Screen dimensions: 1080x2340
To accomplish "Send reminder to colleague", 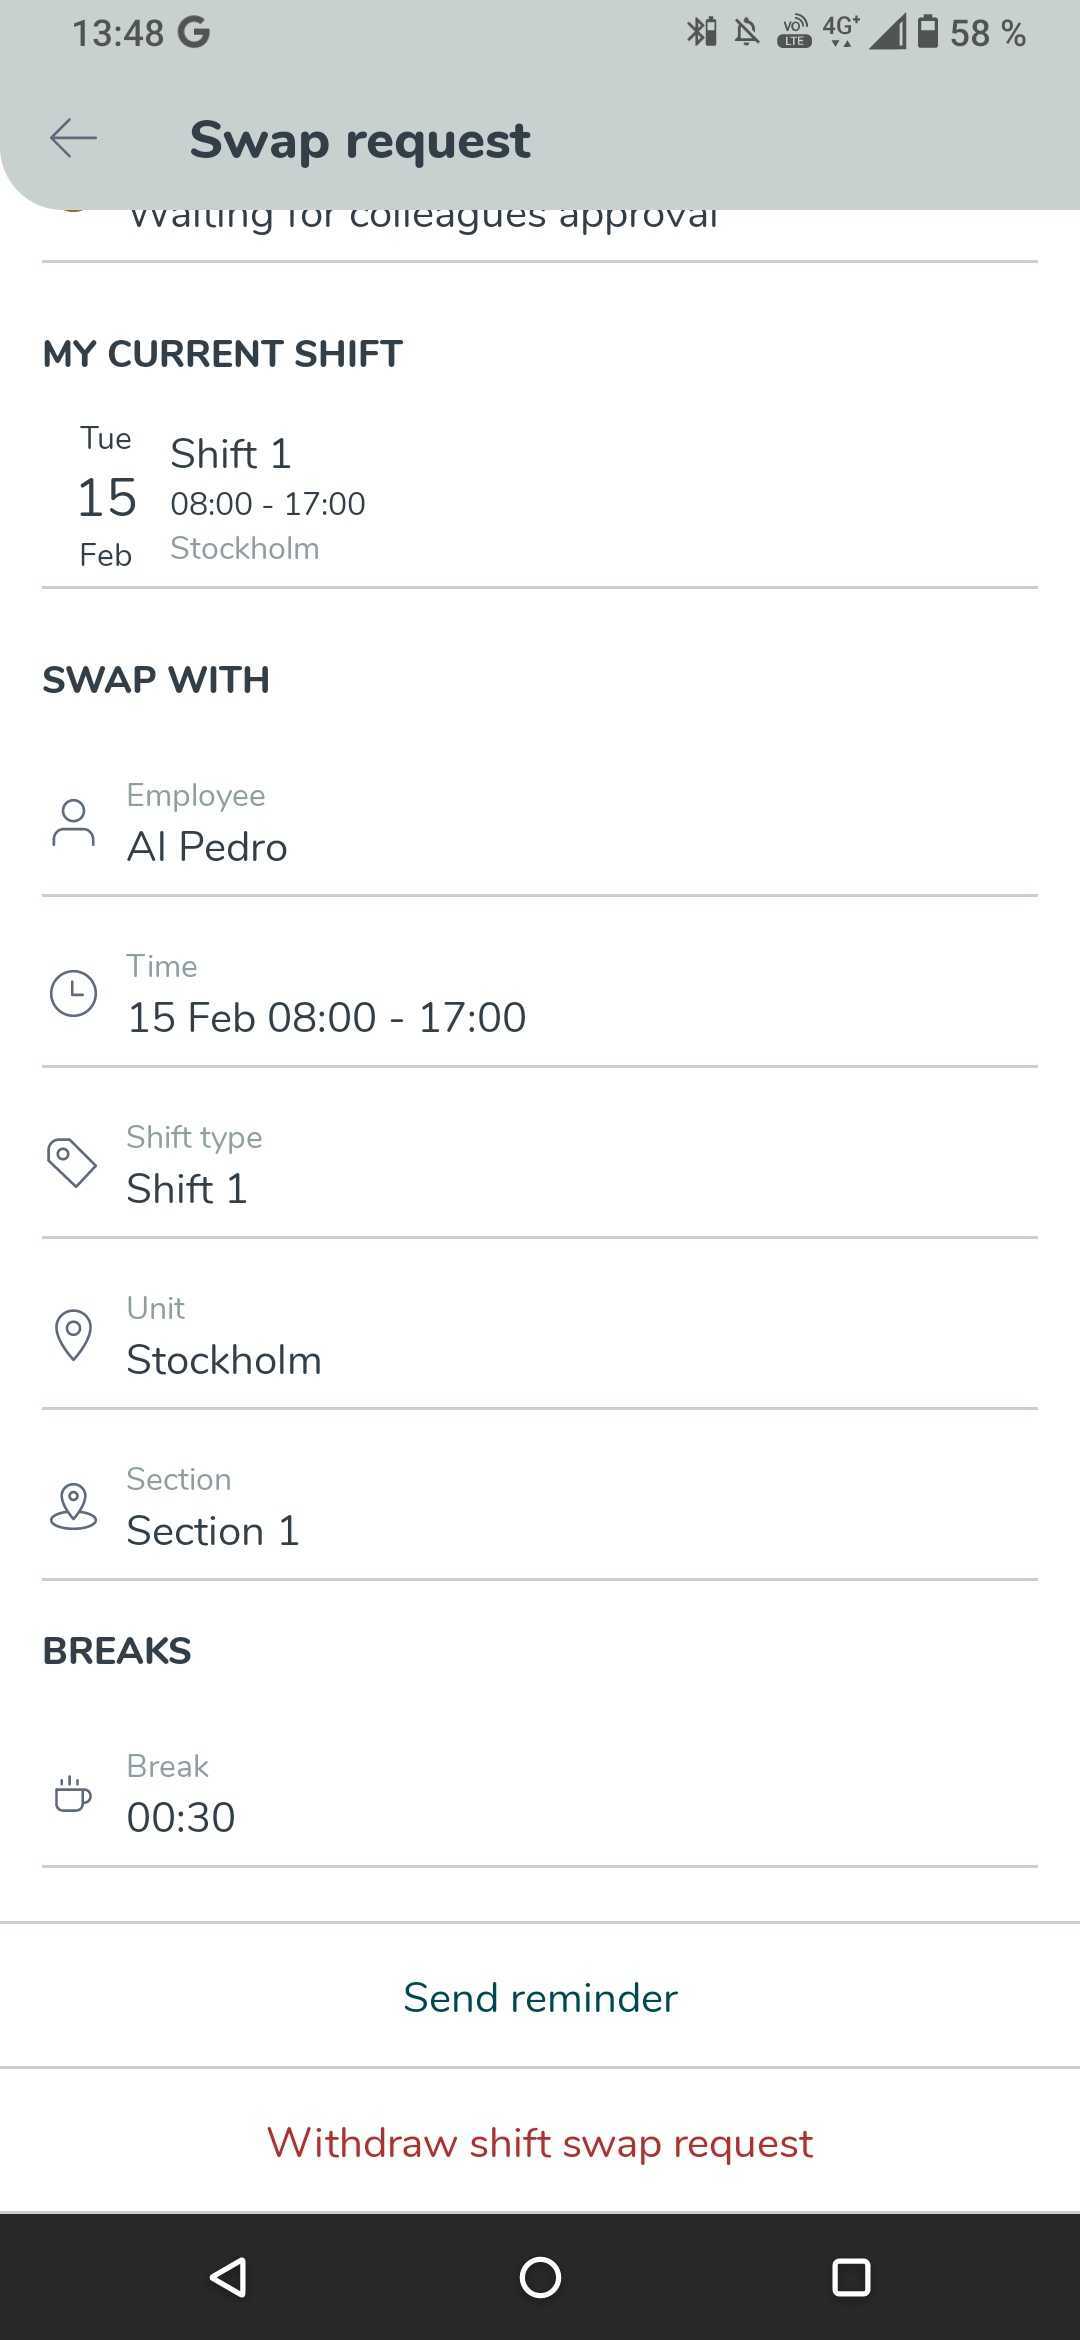I will pyautogui.click(x=540, y=1997).
